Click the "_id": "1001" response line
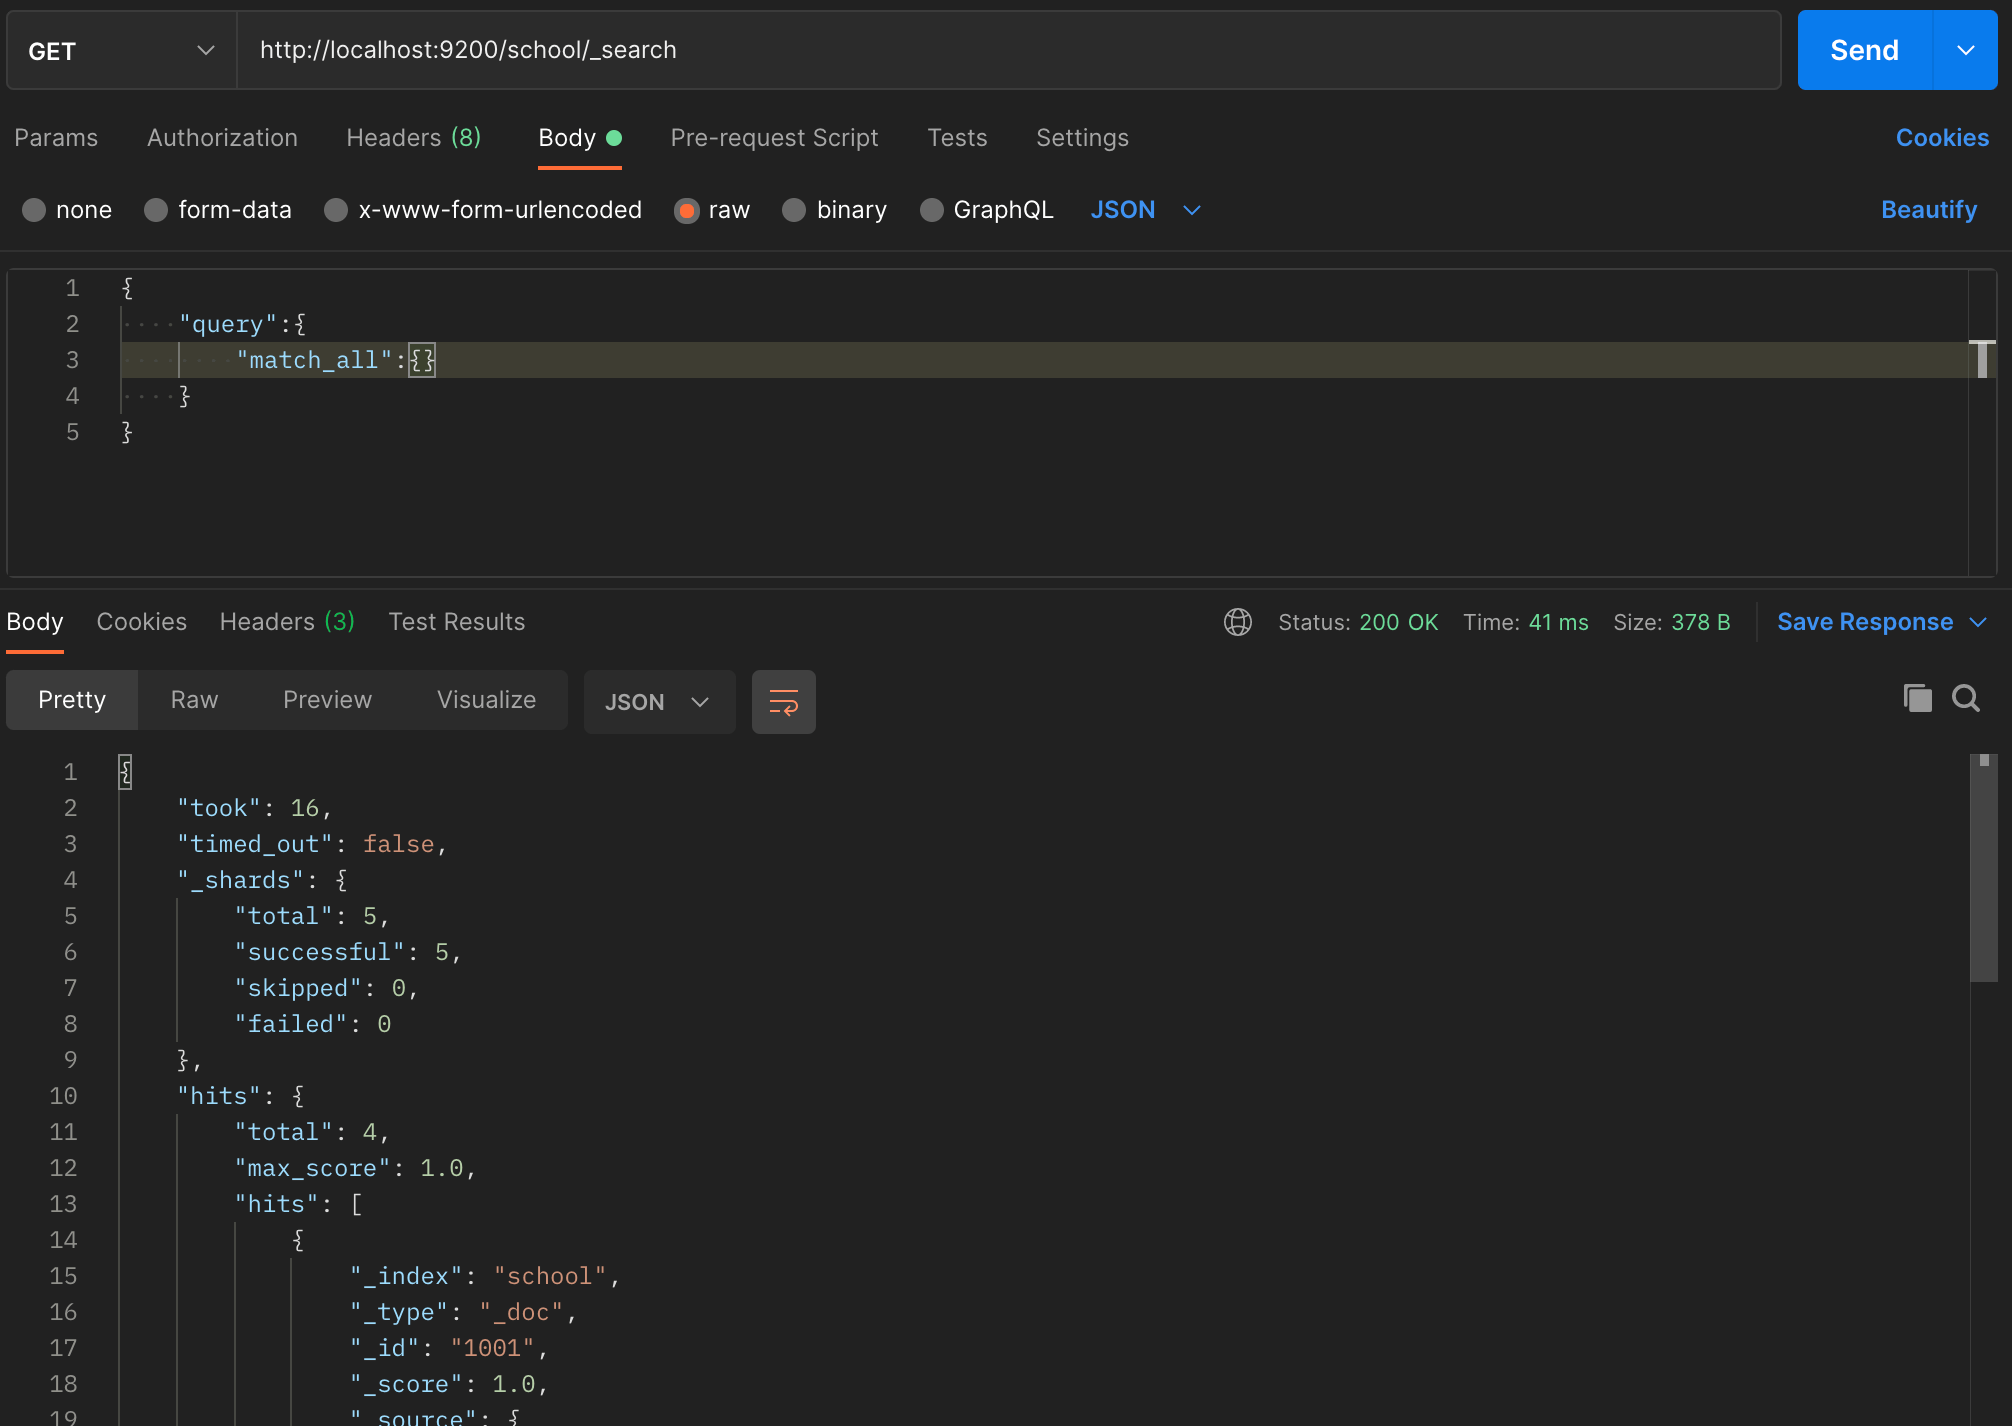This screenshot has height=1426, width=2012. click(x=449, y=1348)
